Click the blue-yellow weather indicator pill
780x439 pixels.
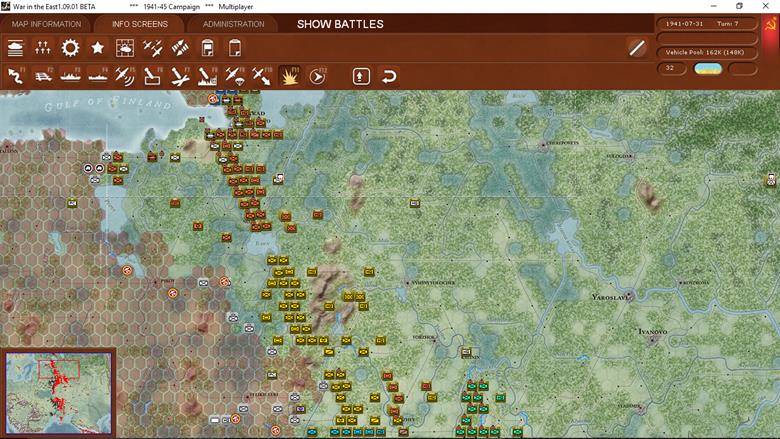[x=708, y=69]
